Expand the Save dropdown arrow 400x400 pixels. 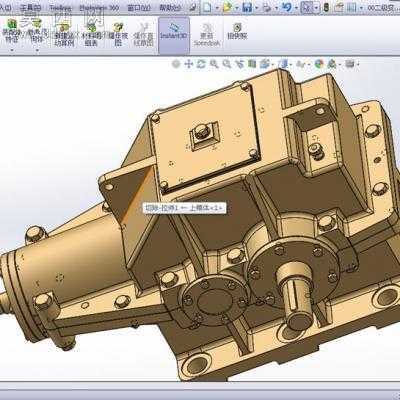point(256,8)
